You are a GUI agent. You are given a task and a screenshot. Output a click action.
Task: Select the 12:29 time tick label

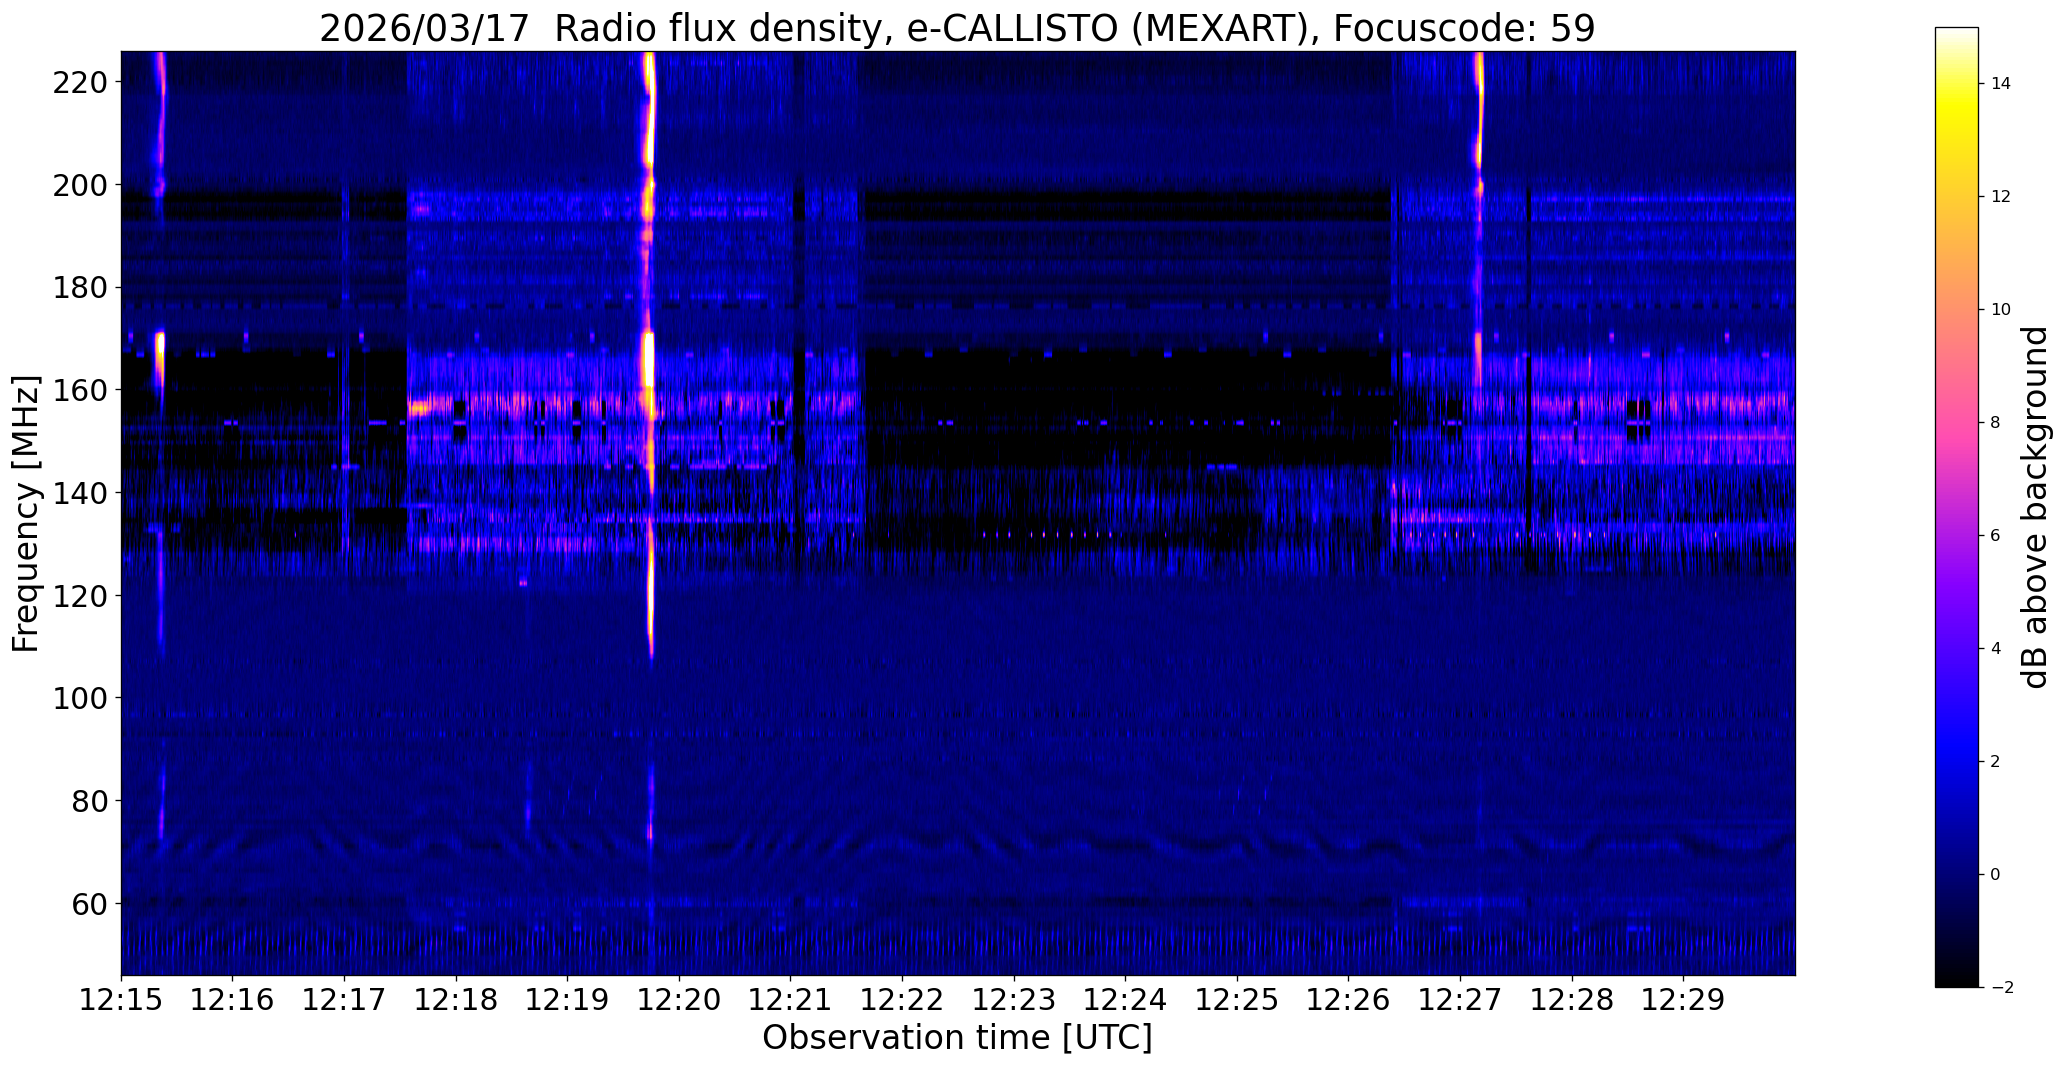click(x=1683, y=999)
